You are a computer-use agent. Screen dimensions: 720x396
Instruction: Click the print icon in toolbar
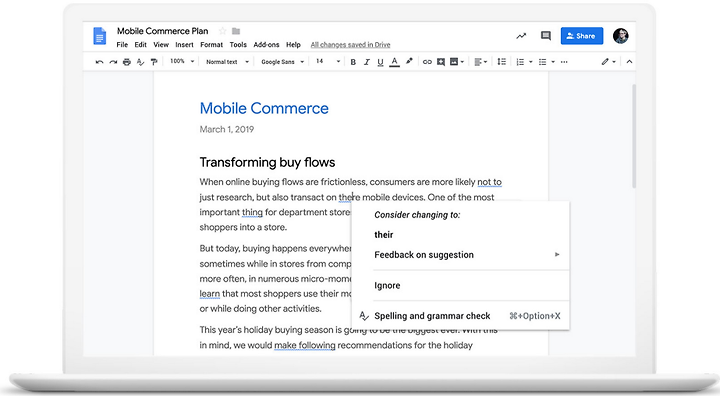pyautogui.click(x=127, y=62)
